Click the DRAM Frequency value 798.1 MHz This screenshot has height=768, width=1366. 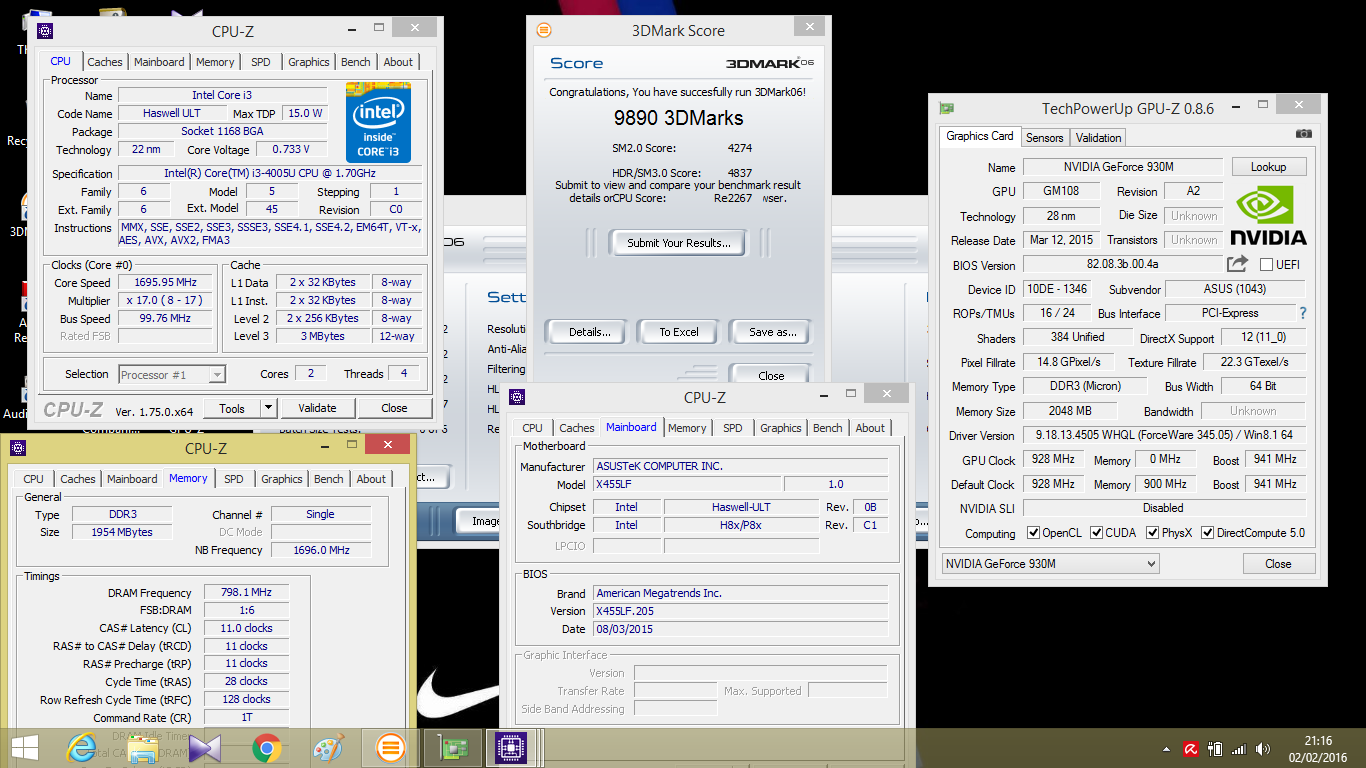(x=246, y=593)
